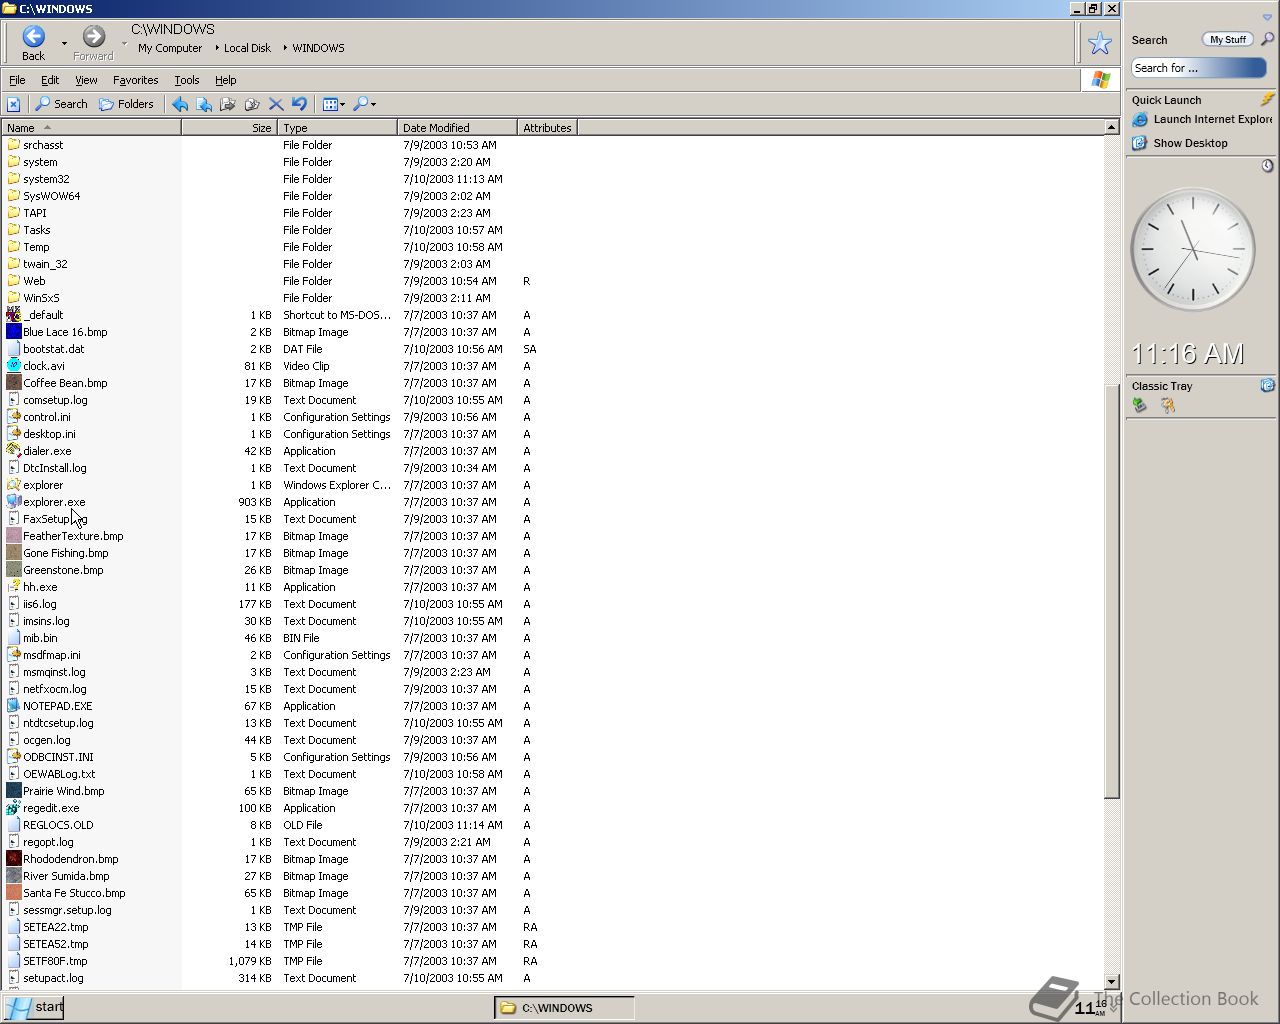Delete selection using the X toolbar icon
Image resolution: width=1280 pixels, height=1024 pixels.
[x=276, y=104]
